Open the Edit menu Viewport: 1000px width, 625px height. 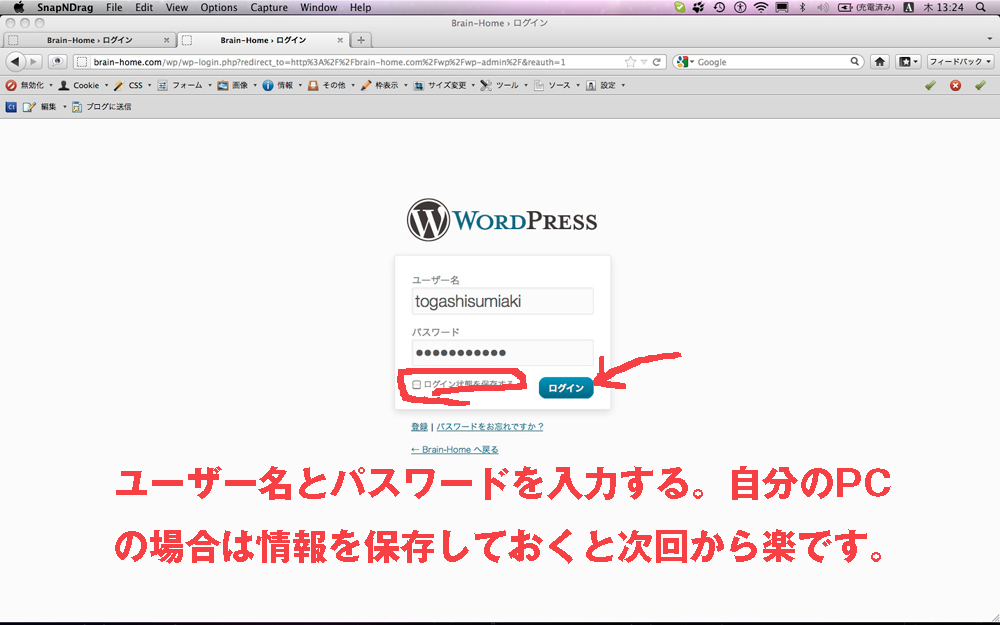tap(144, 8)
